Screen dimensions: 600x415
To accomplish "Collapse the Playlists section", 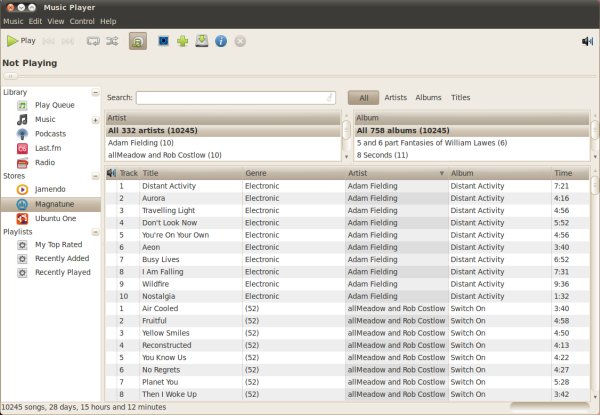I will click(x=96, y=231).
